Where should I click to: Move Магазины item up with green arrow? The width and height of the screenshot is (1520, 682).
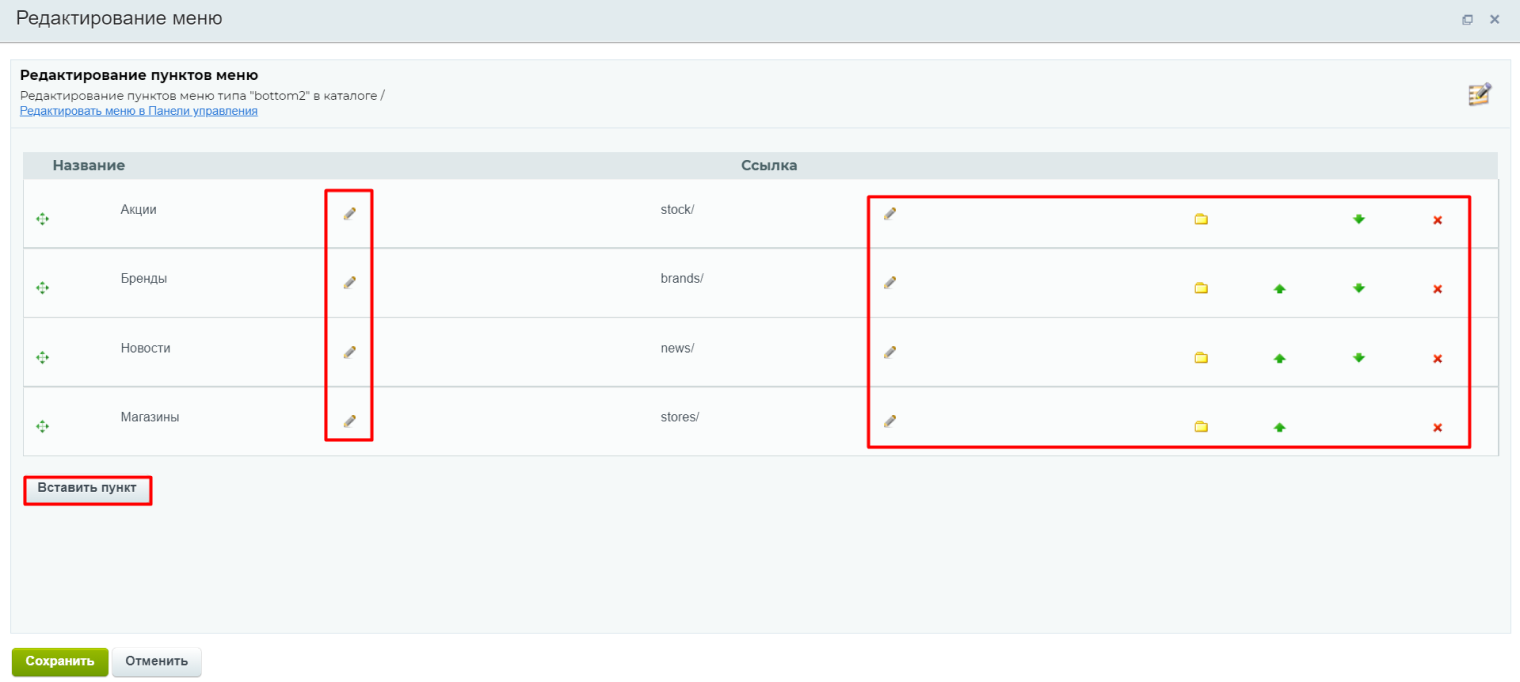[x=1279, y=427]
